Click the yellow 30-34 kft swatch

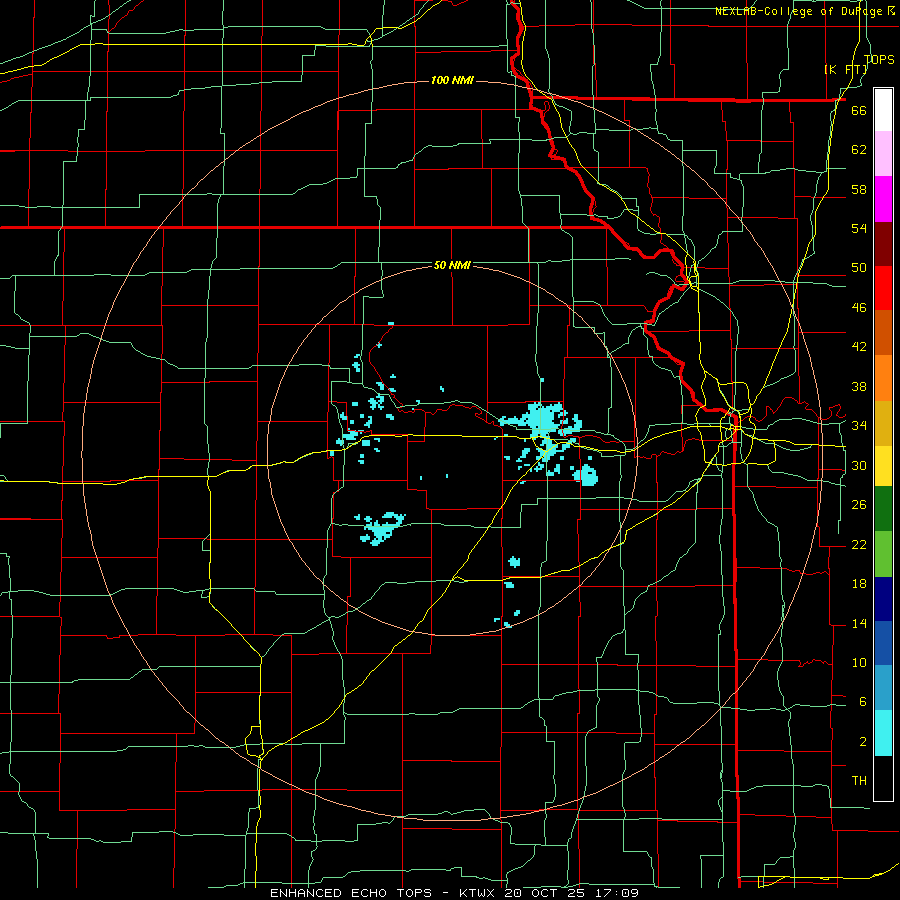pos(883,465)
